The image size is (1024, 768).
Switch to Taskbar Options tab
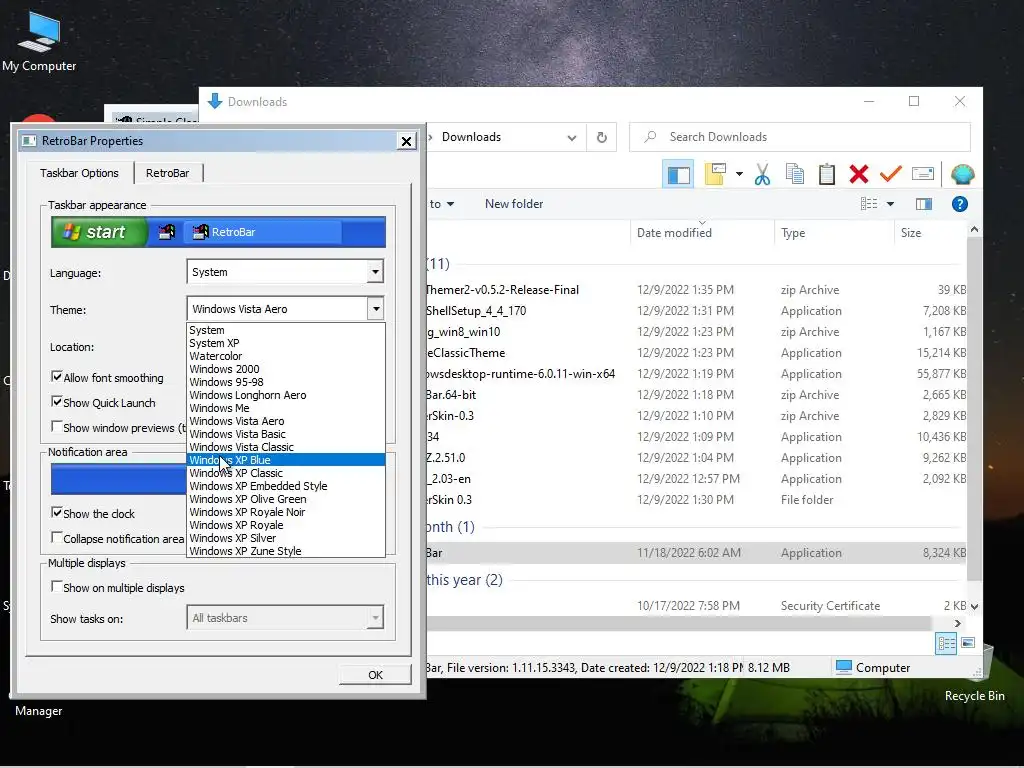[x=80, y=173]
